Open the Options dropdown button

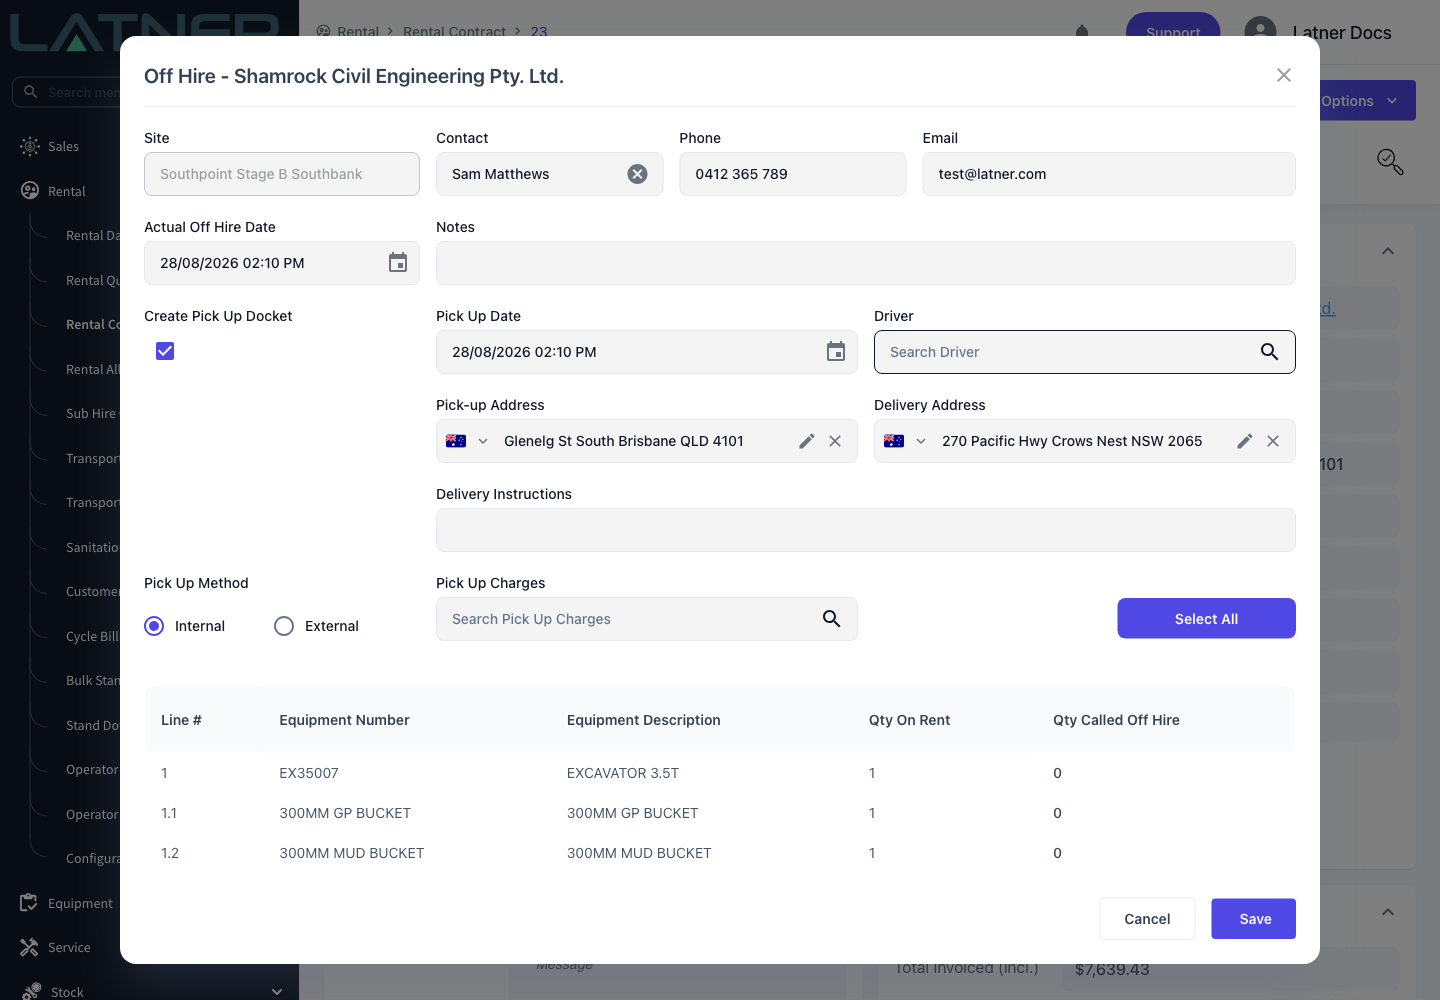click(x=1366, y=101)
